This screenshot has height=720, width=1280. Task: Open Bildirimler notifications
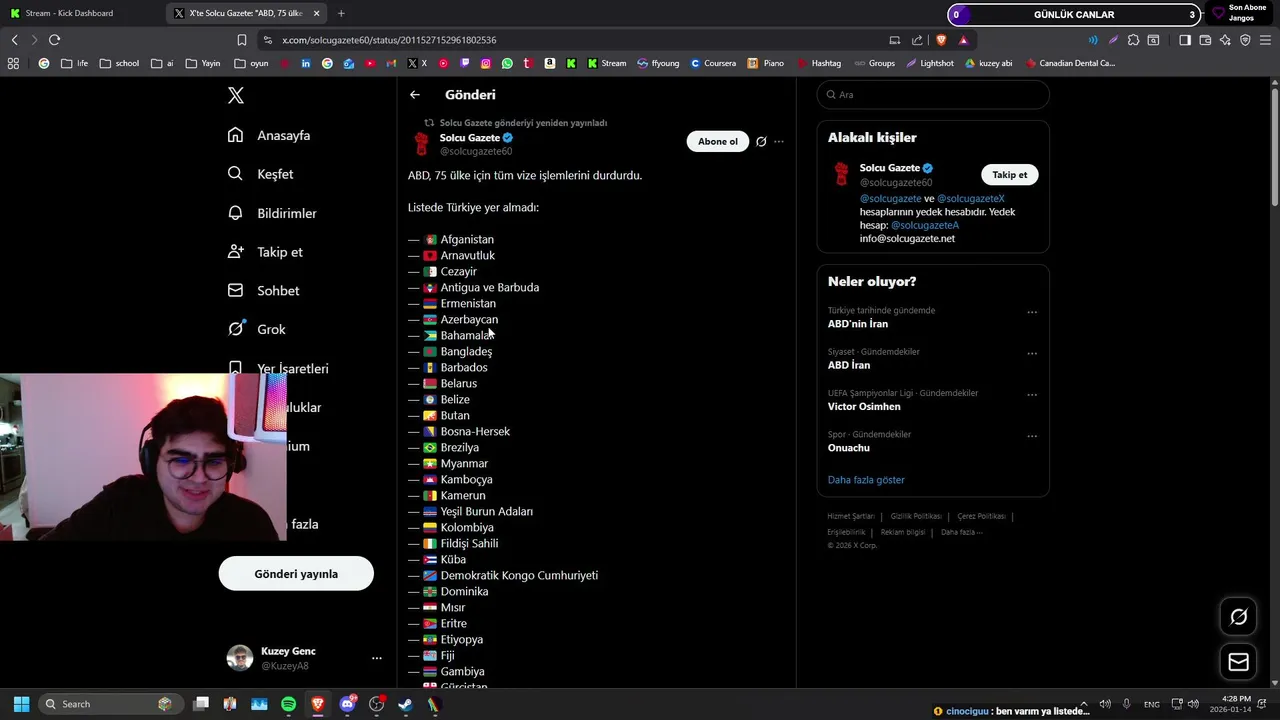(272, 213)
